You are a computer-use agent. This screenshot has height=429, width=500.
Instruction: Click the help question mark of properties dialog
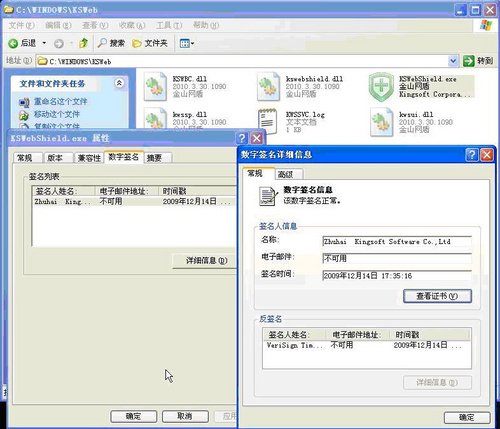coord(242,138)
